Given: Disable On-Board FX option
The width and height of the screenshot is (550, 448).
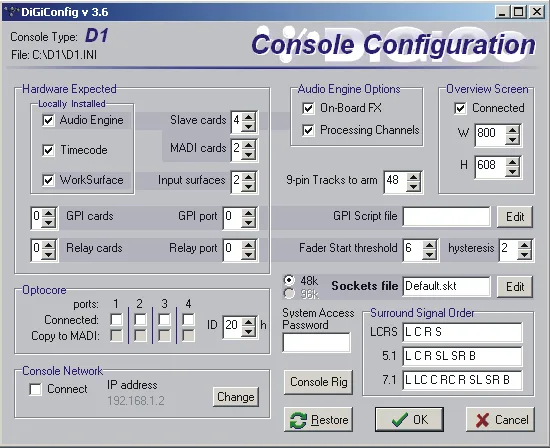Looking at the screenshot, I should pos(308,108).
